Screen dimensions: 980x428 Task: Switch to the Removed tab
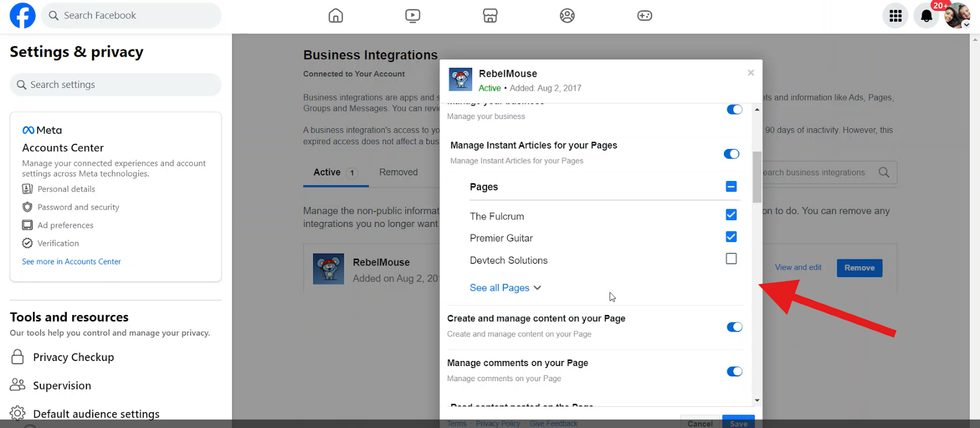tap(398, 172)
